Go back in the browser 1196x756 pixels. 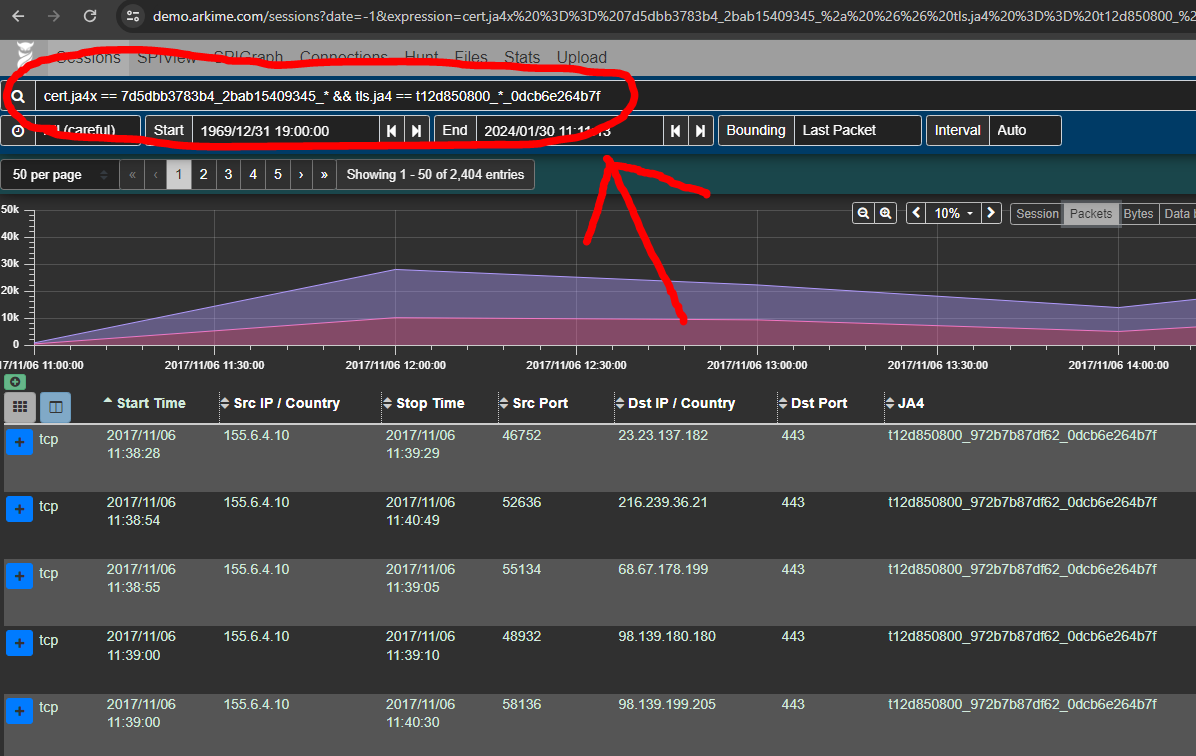[x=19, y=16]
